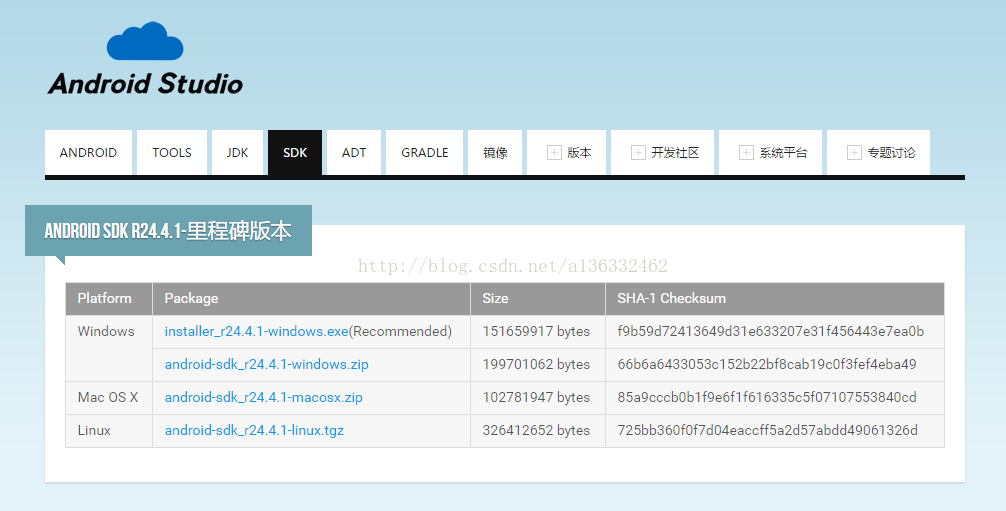Click the Android Studio cloud logo
Image resolution: width=1006 pixels, height=511 pixels.
(x=145, y=41)
